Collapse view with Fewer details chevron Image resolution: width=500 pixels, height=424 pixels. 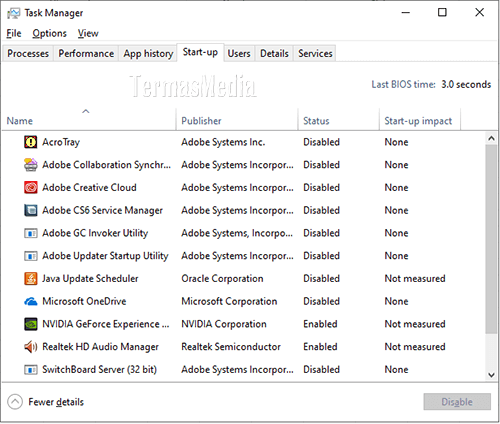(15, 402)
